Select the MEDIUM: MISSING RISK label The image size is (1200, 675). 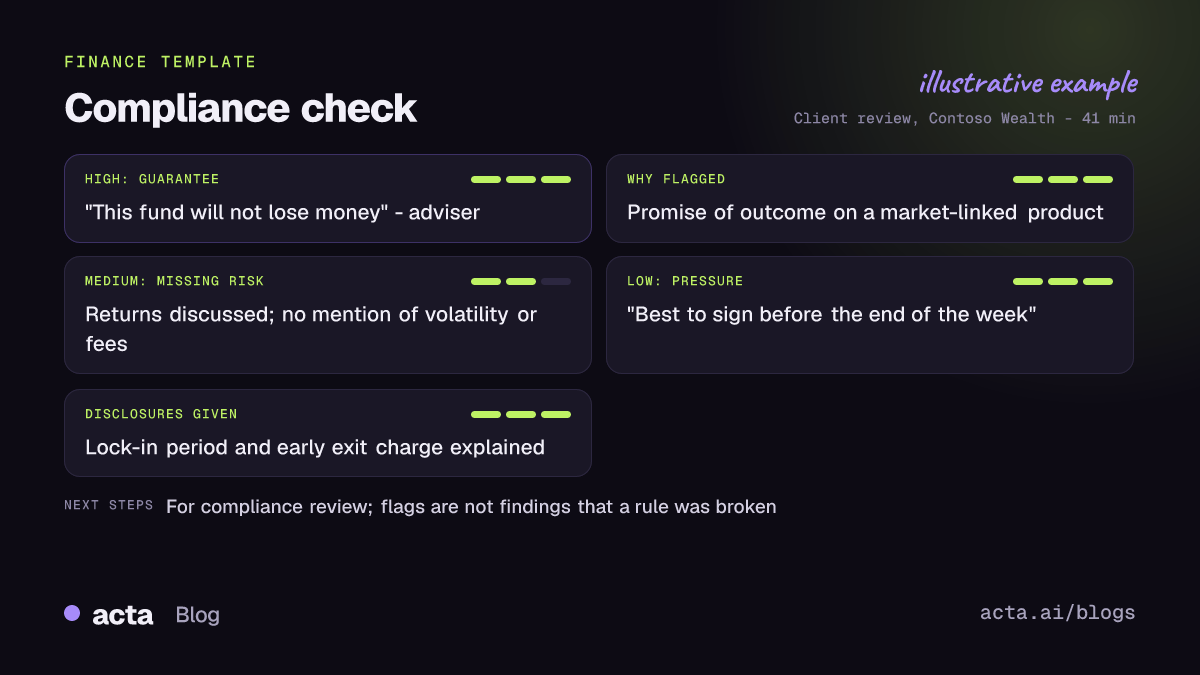[175, 281]
